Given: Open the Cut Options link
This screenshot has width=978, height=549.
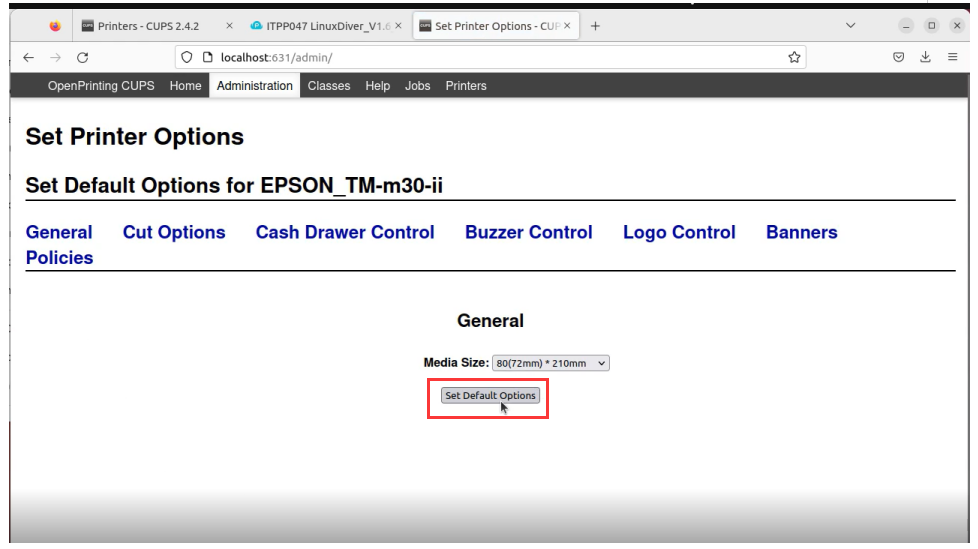Looking at the screenshot, I should [174, 232].
